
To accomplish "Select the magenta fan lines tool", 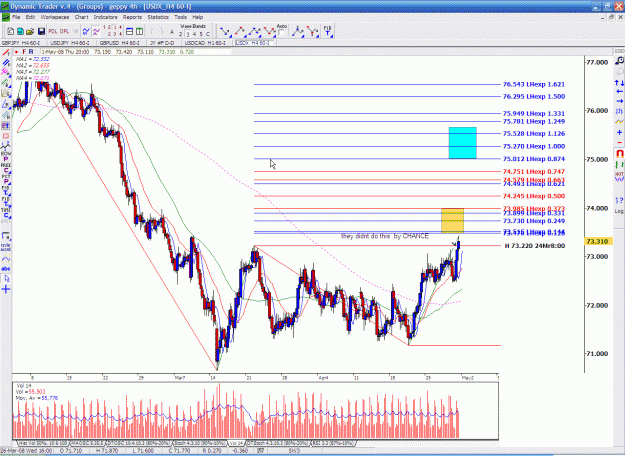I will 6,72.
